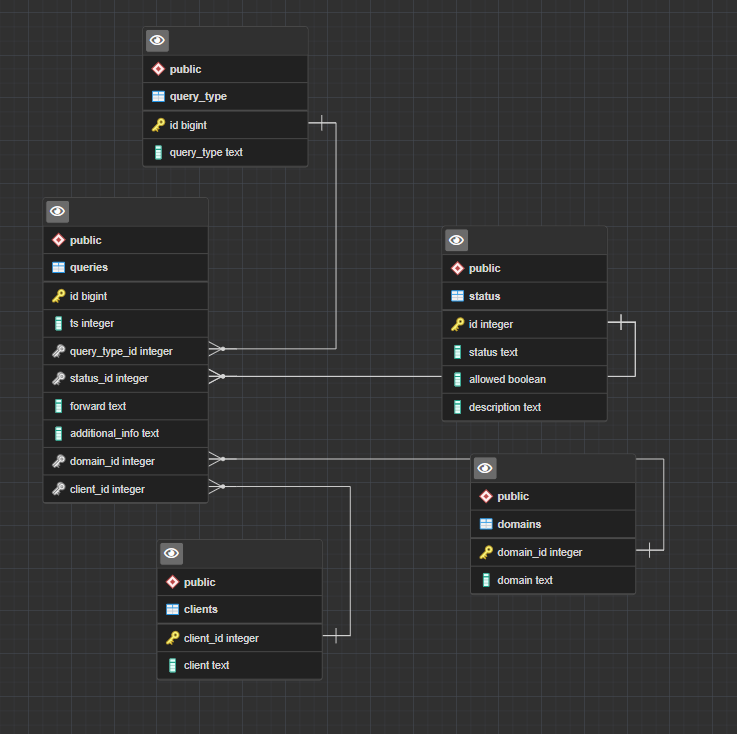Select 'forward text' column
This screenshot has height=734, width=737.
tap(125, 406)
